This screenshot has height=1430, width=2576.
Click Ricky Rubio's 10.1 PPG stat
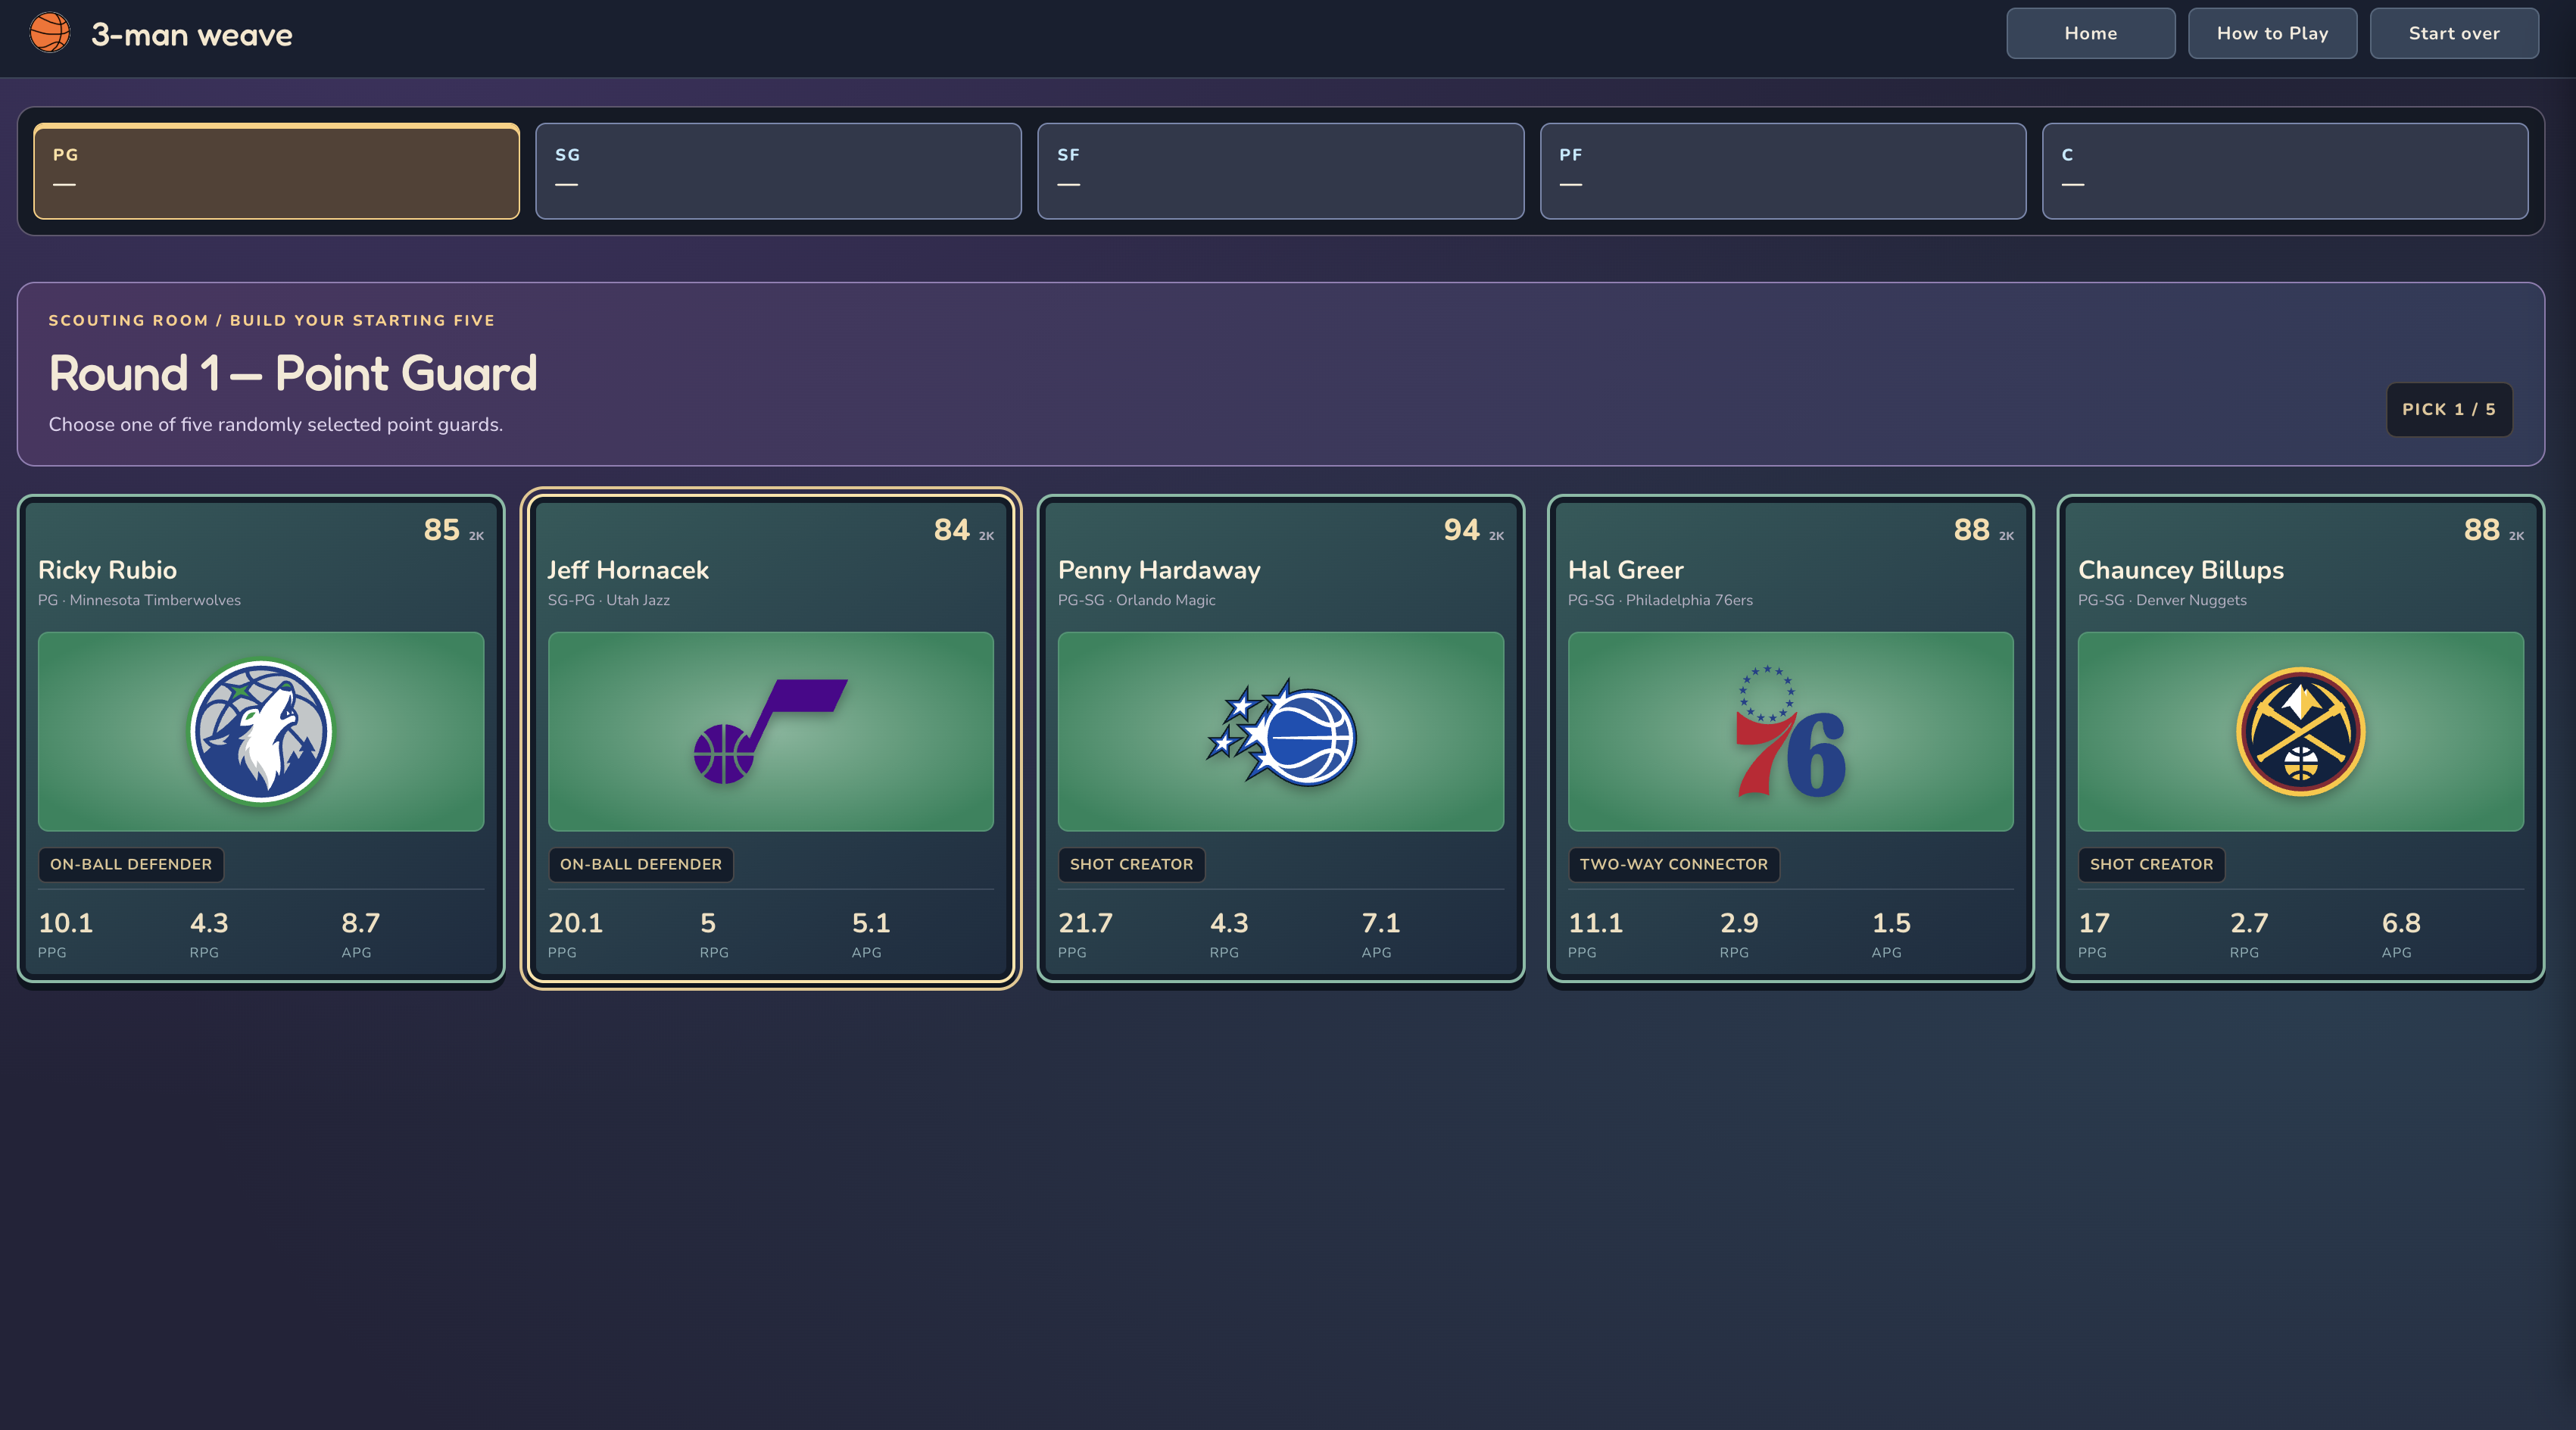point(66,933)
